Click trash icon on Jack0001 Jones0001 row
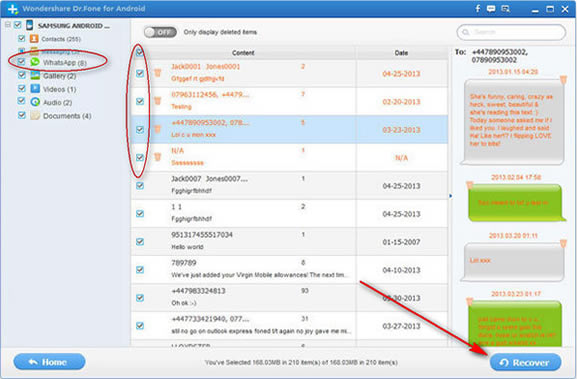 pyautogui.click(x=157, y=73)
